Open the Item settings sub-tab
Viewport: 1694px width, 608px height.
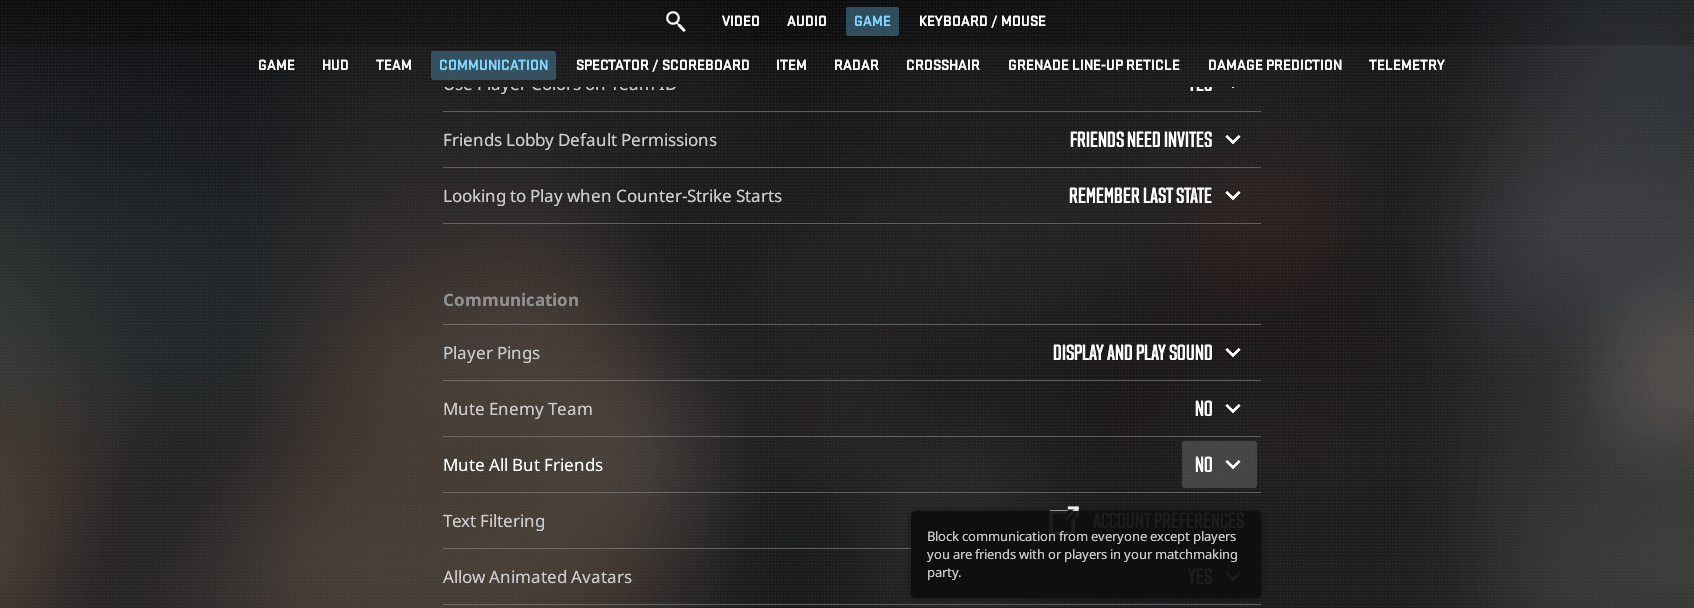pos(791,65)
